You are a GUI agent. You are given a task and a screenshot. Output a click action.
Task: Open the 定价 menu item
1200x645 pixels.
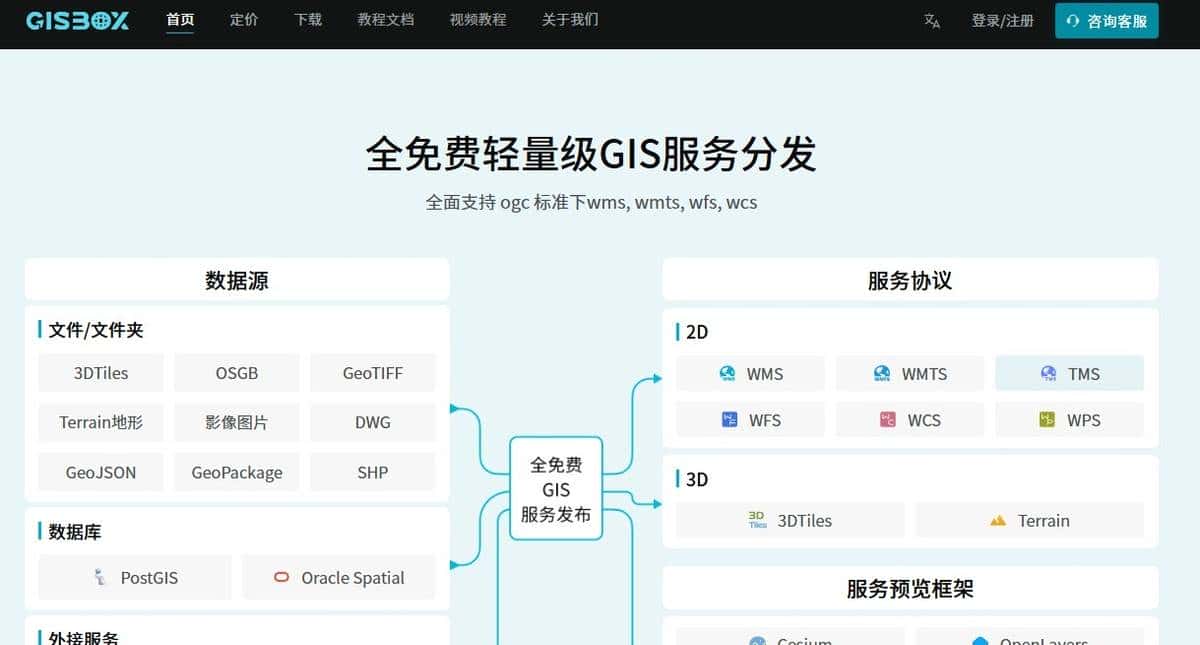click(244, 19)
